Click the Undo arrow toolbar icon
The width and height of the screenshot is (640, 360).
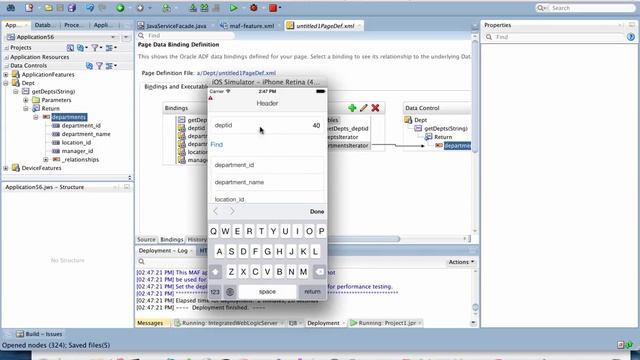pos(90,8)
